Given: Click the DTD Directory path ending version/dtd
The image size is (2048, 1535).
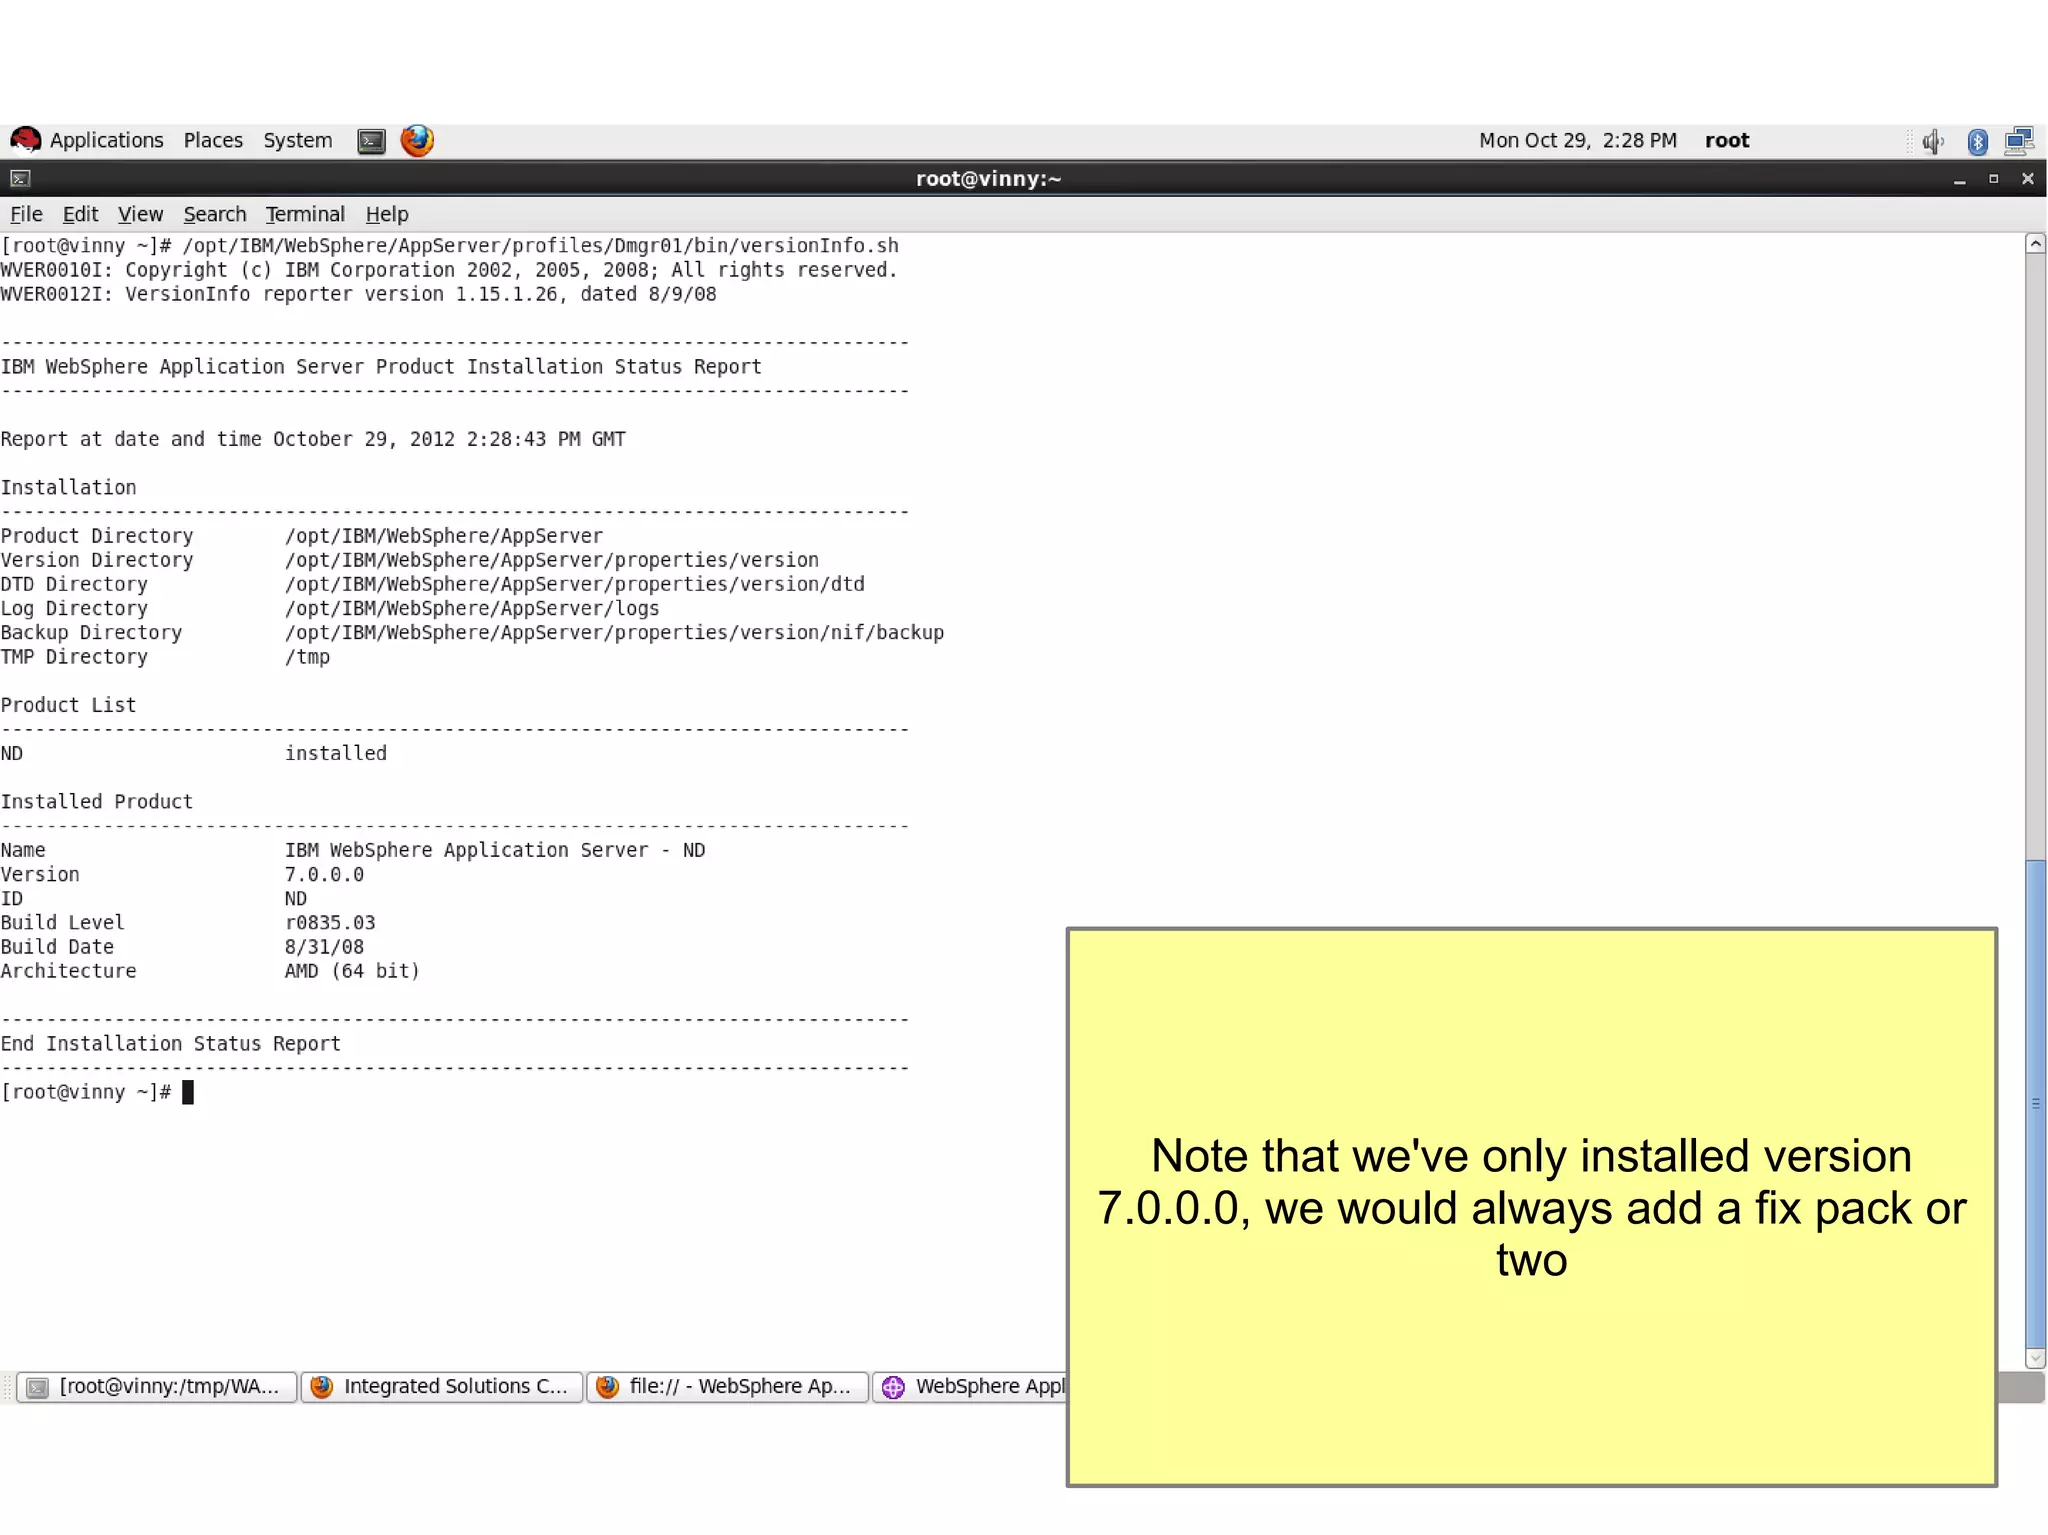Looking at the screenshot, I should tap(575, 585).
